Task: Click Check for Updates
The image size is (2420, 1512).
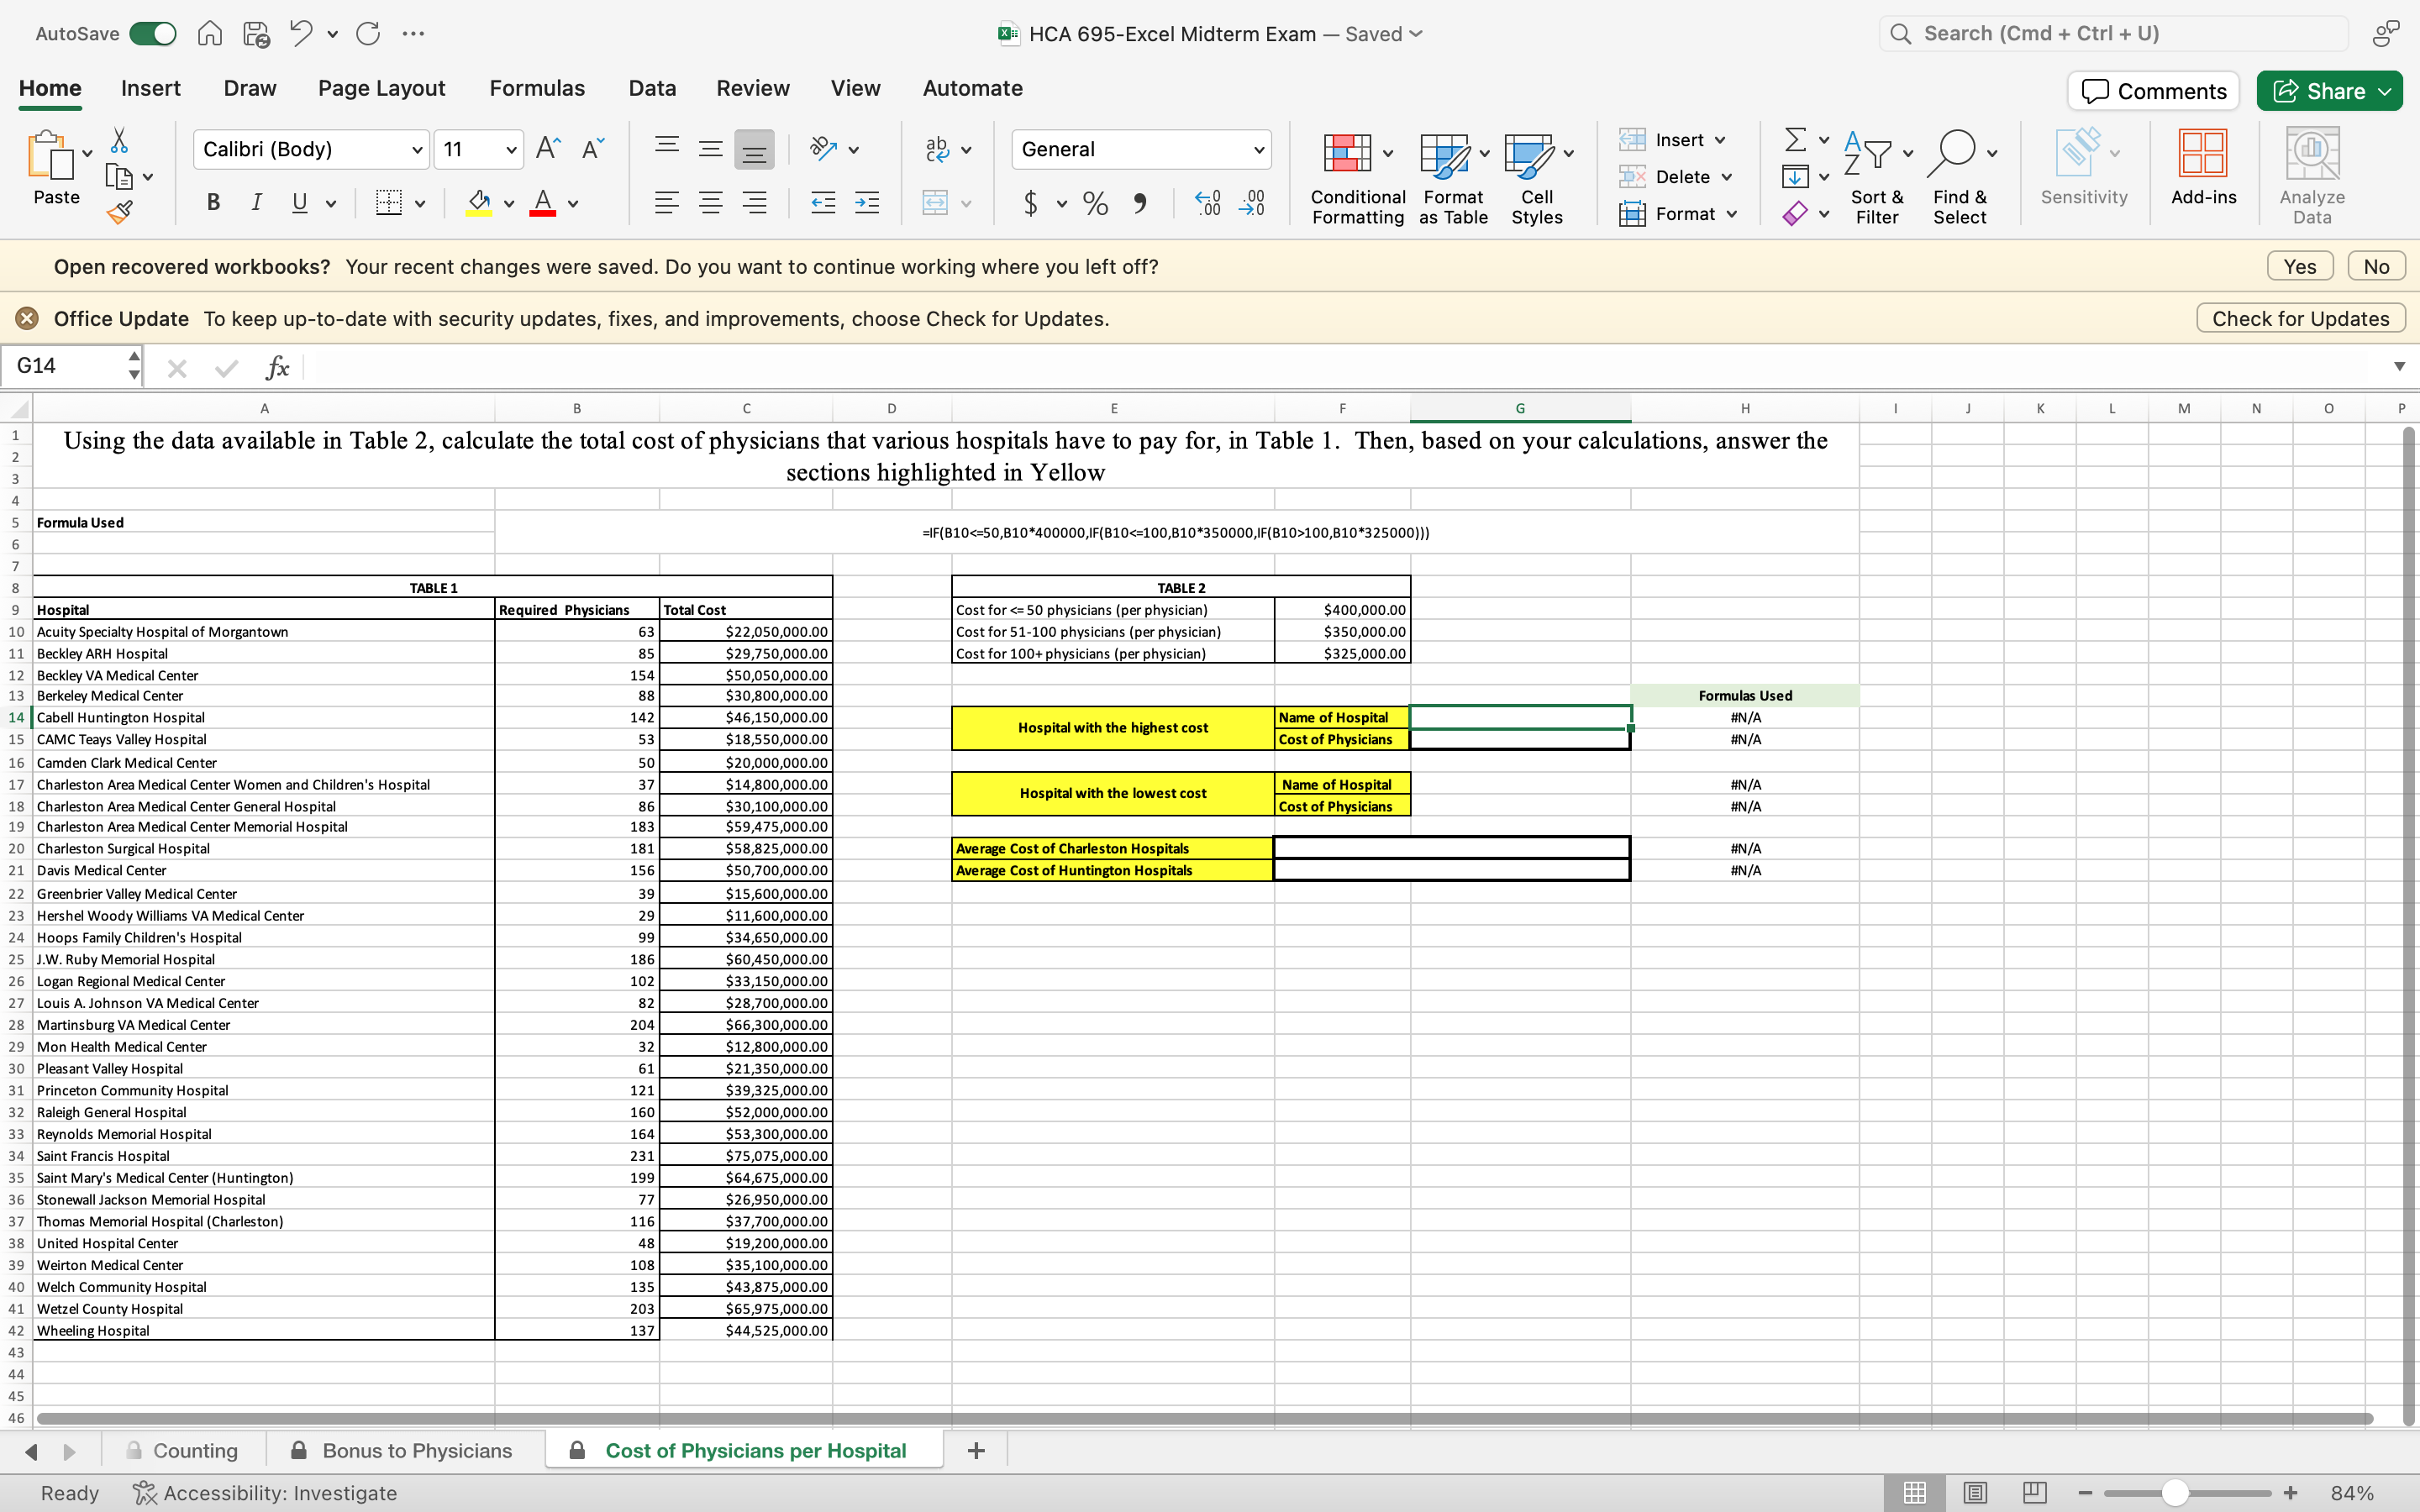Action: coord(2299,318)
